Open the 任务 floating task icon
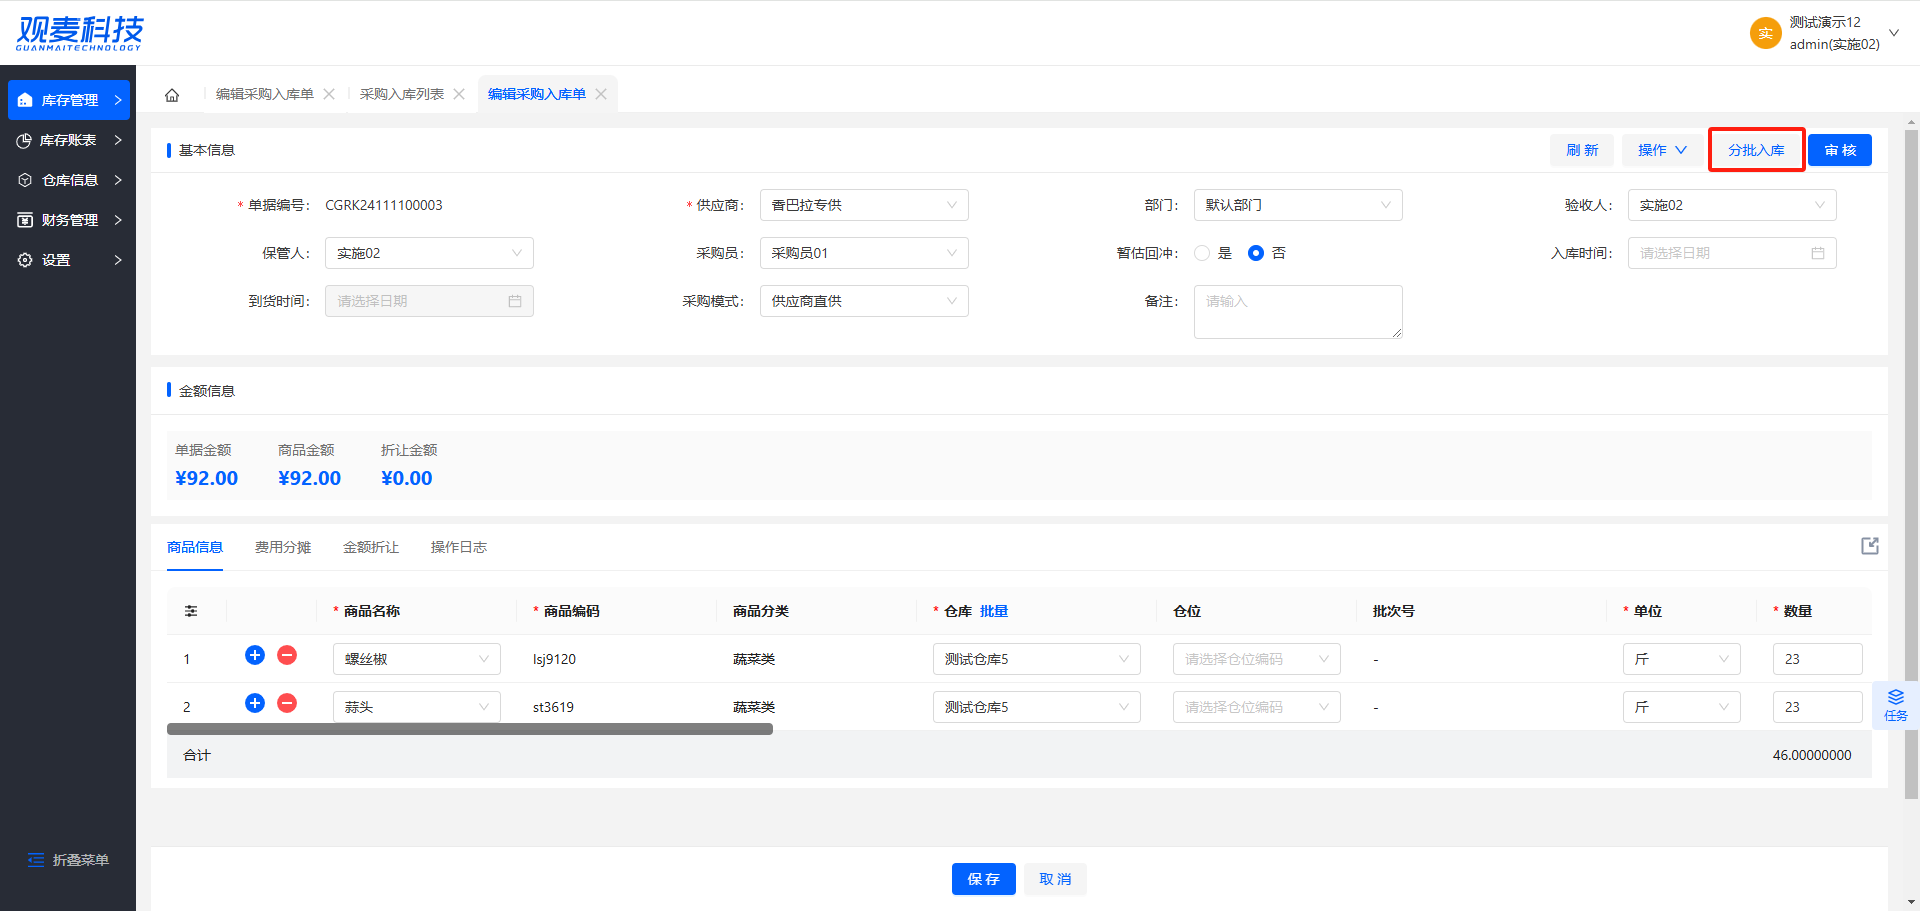Viewport: 1920px width, 911px height. point(1895,705)
